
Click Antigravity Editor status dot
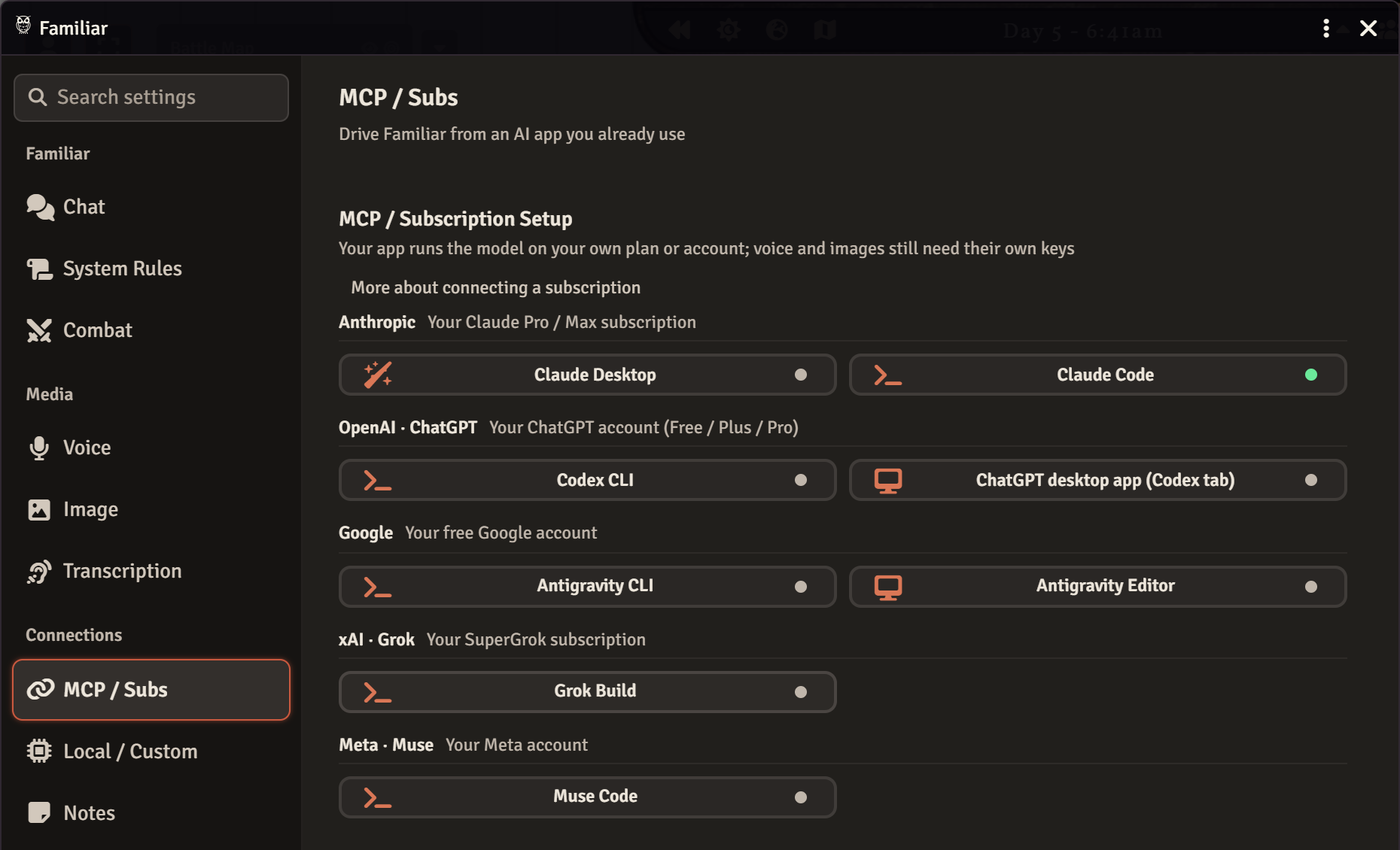coord(1311,586)
